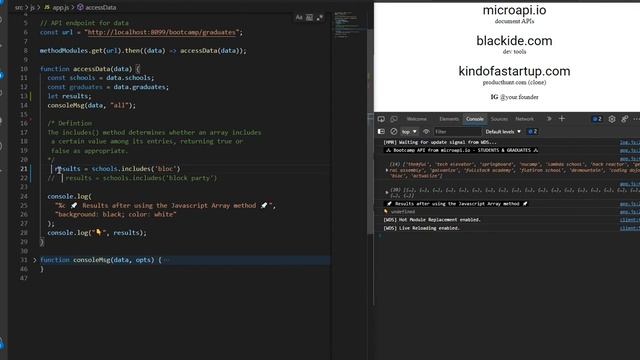Switch to the Sources tab
Viewport: 640px width, 360px height.
tap(499, 119)
